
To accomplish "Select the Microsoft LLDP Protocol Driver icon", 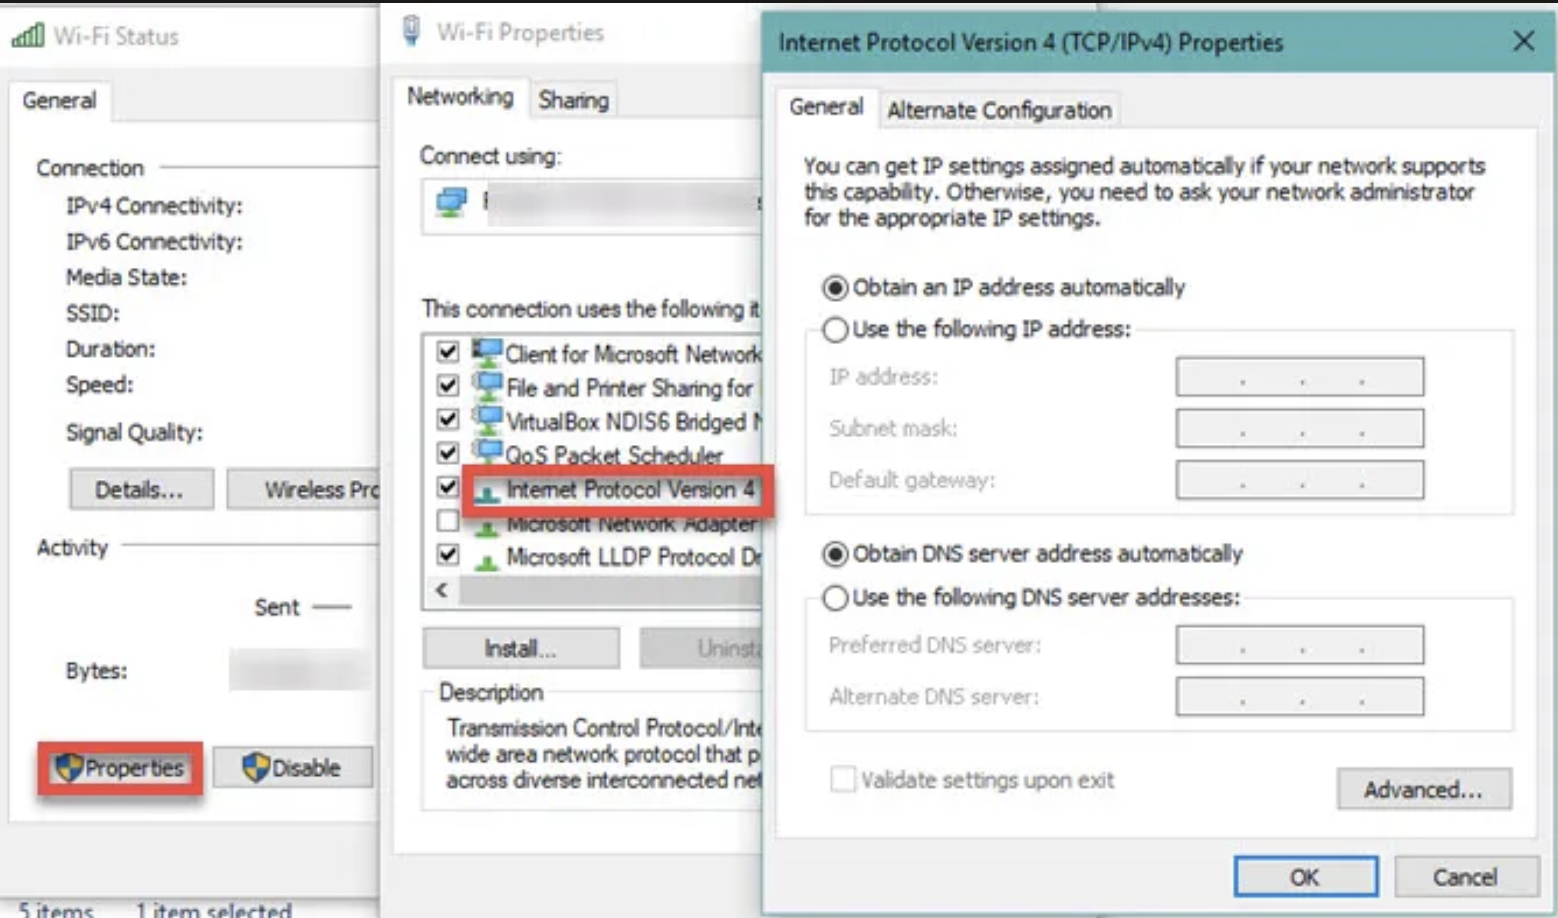I will click(x=487, y=558).
